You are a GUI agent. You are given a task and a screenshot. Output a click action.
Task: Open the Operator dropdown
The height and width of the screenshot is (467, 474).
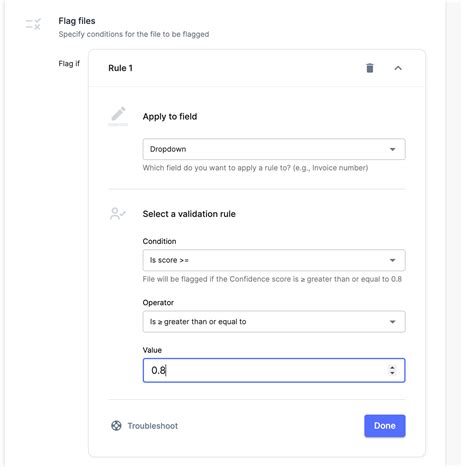pos(274,322)
